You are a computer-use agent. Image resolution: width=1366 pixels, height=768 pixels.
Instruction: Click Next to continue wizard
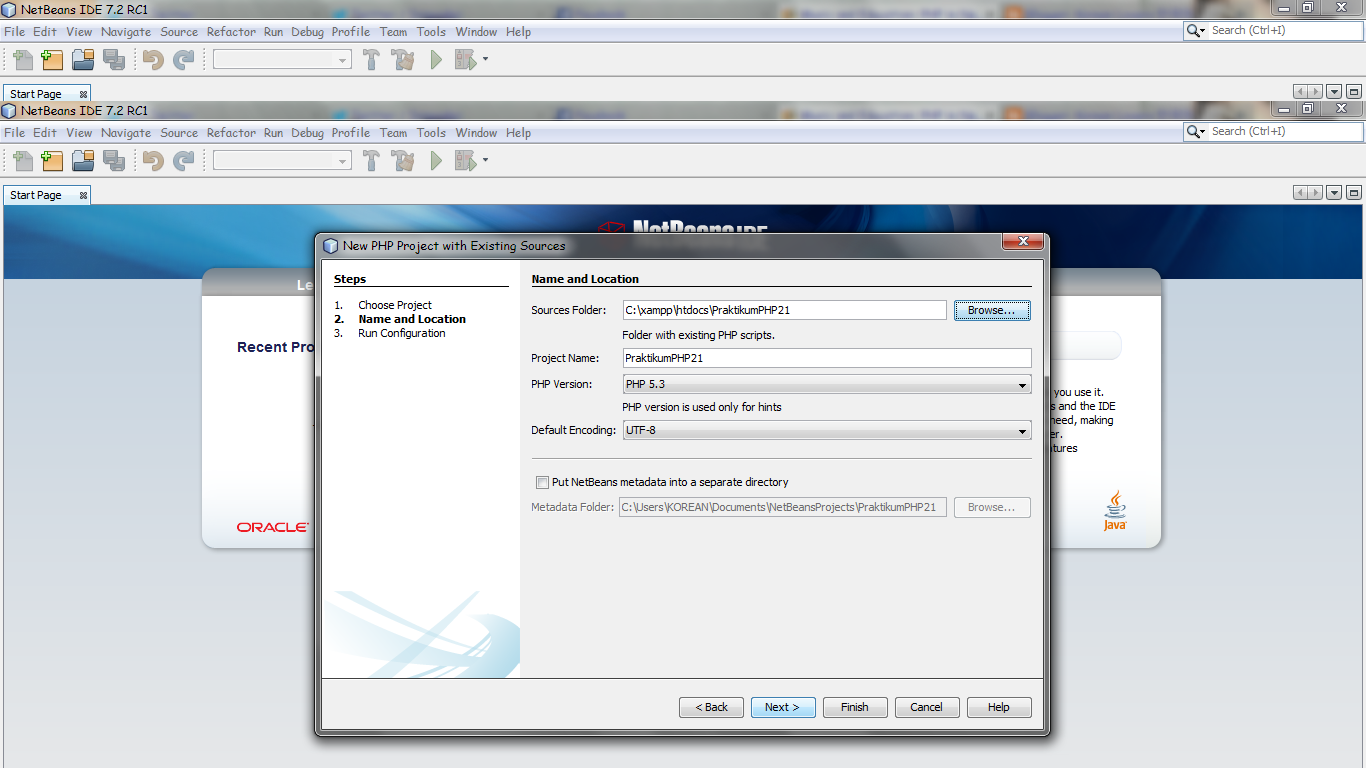pos(783,707)
